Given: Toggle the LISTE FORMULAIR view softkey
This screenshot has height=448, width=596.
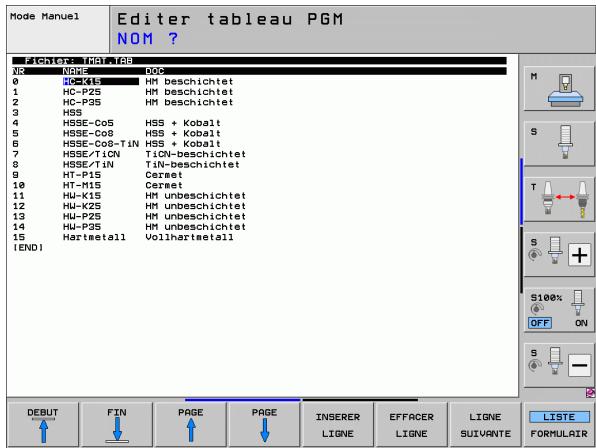Looking at the screenshot, I should pos(559,425).
